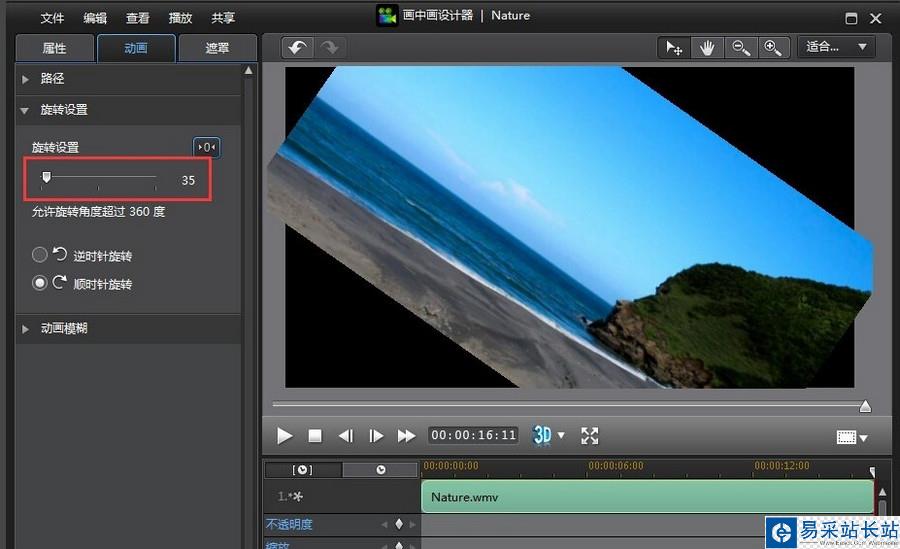Click the left panel scroll up arrow

click(x=249, y=70)
